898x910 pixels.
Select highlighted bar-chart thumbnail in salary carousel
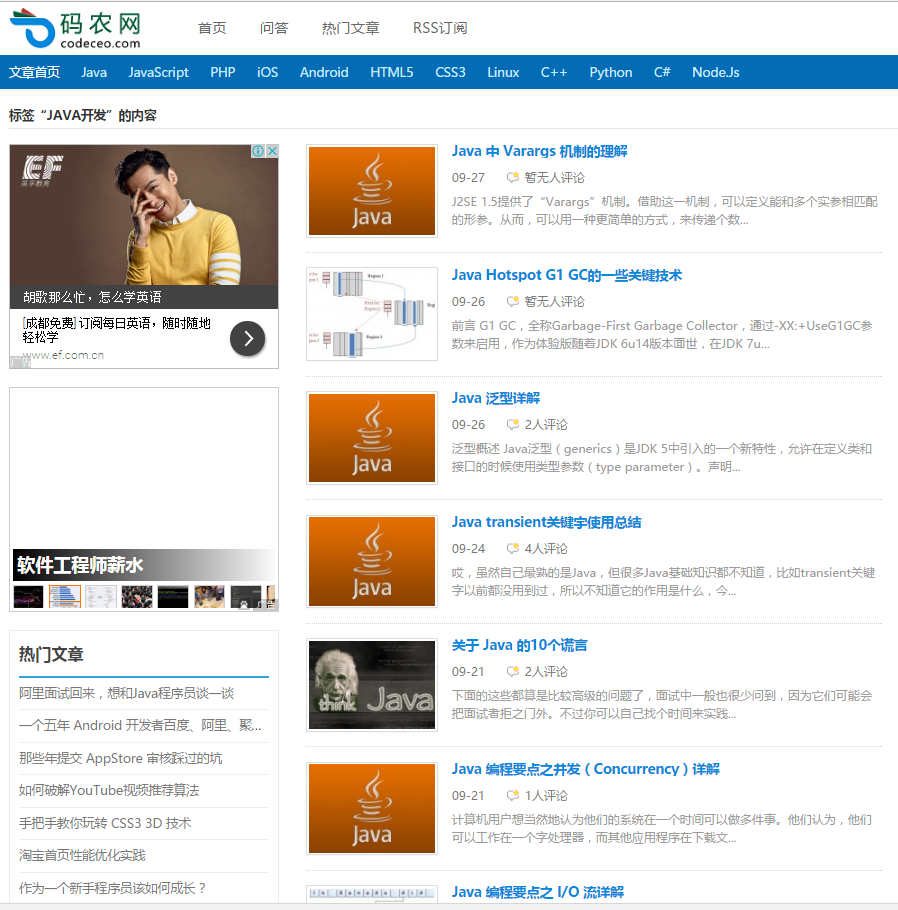point(64,597)
